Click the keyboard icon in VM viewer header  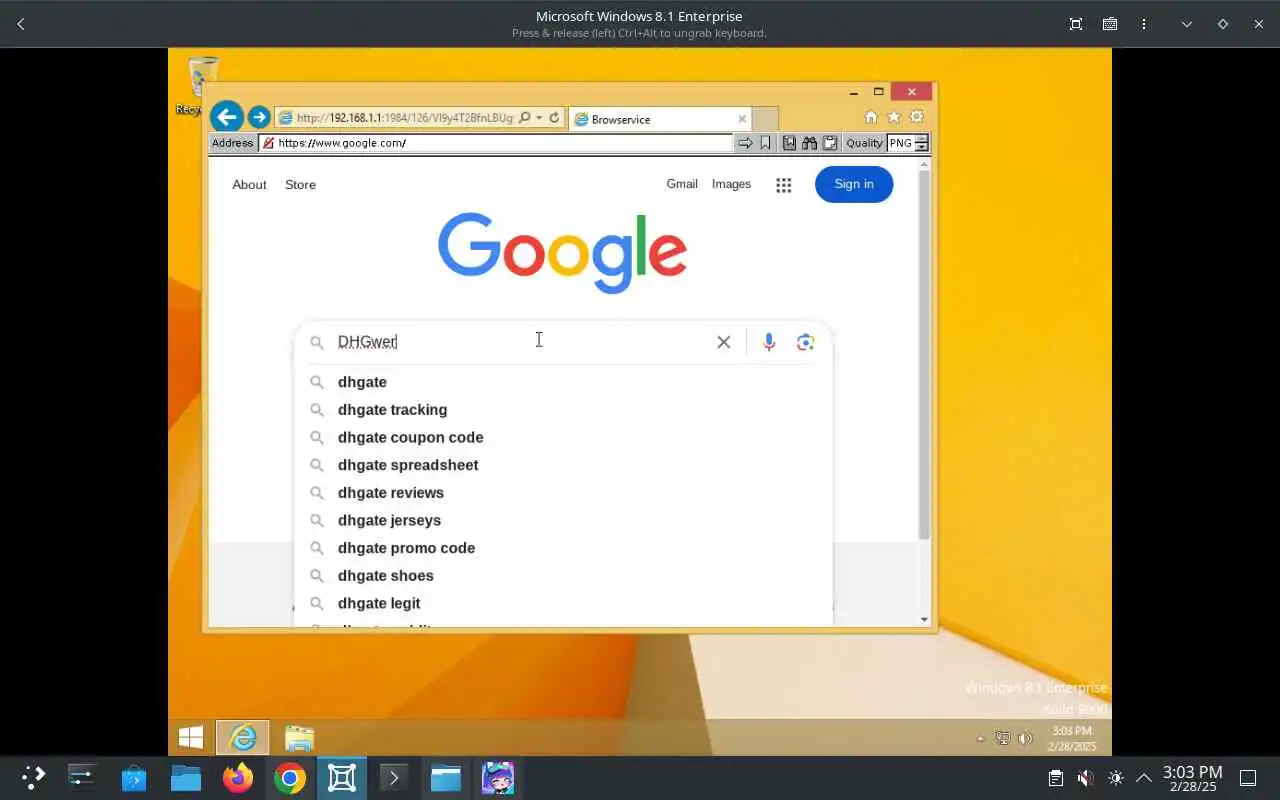pyautogui.click(x=1110, y=24)
